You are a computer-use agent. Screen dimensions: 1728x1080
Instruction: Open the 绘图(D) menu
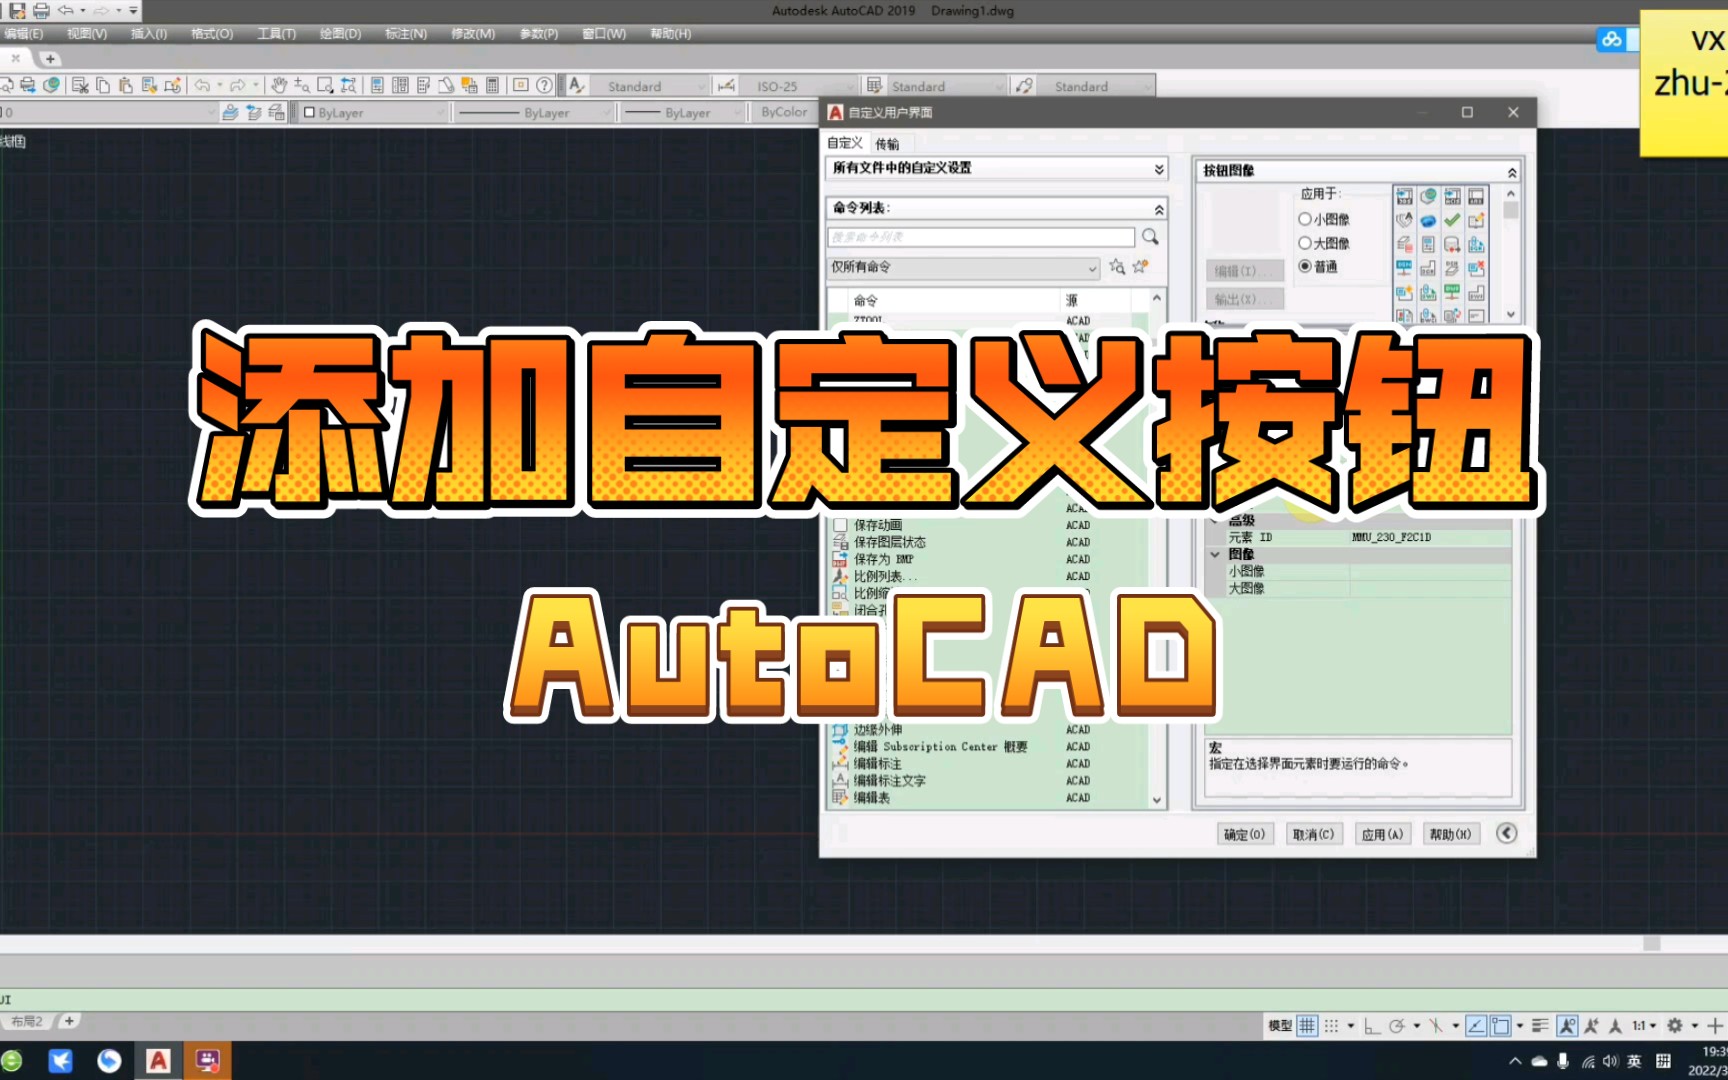(x=340, y=33)
